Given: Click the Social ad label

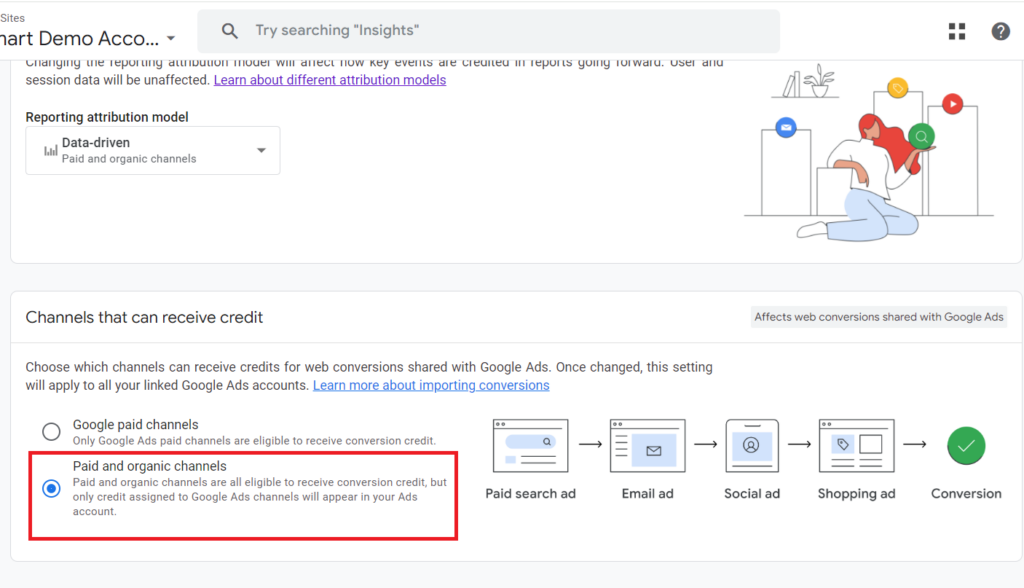Looking at the screenshot, I should pyautogui.click(x=752, y=494).
